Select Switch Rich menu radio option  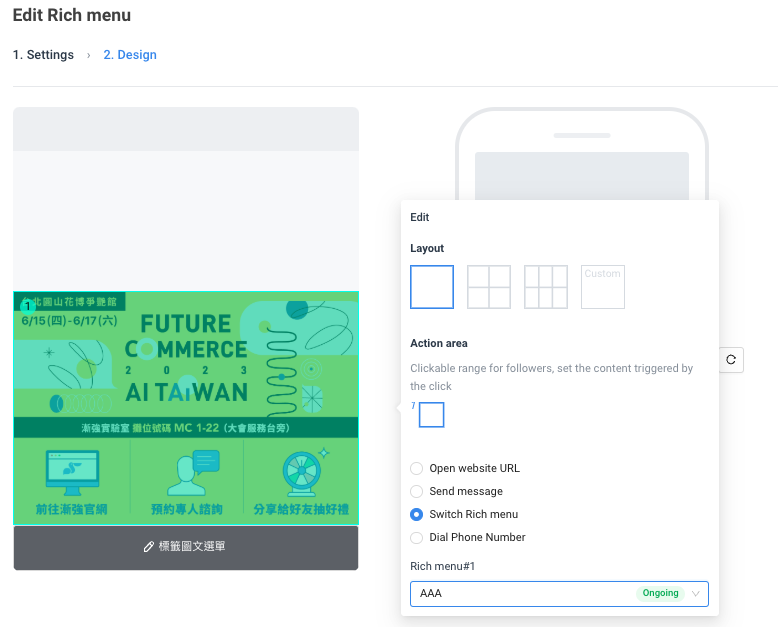[416, 514]
